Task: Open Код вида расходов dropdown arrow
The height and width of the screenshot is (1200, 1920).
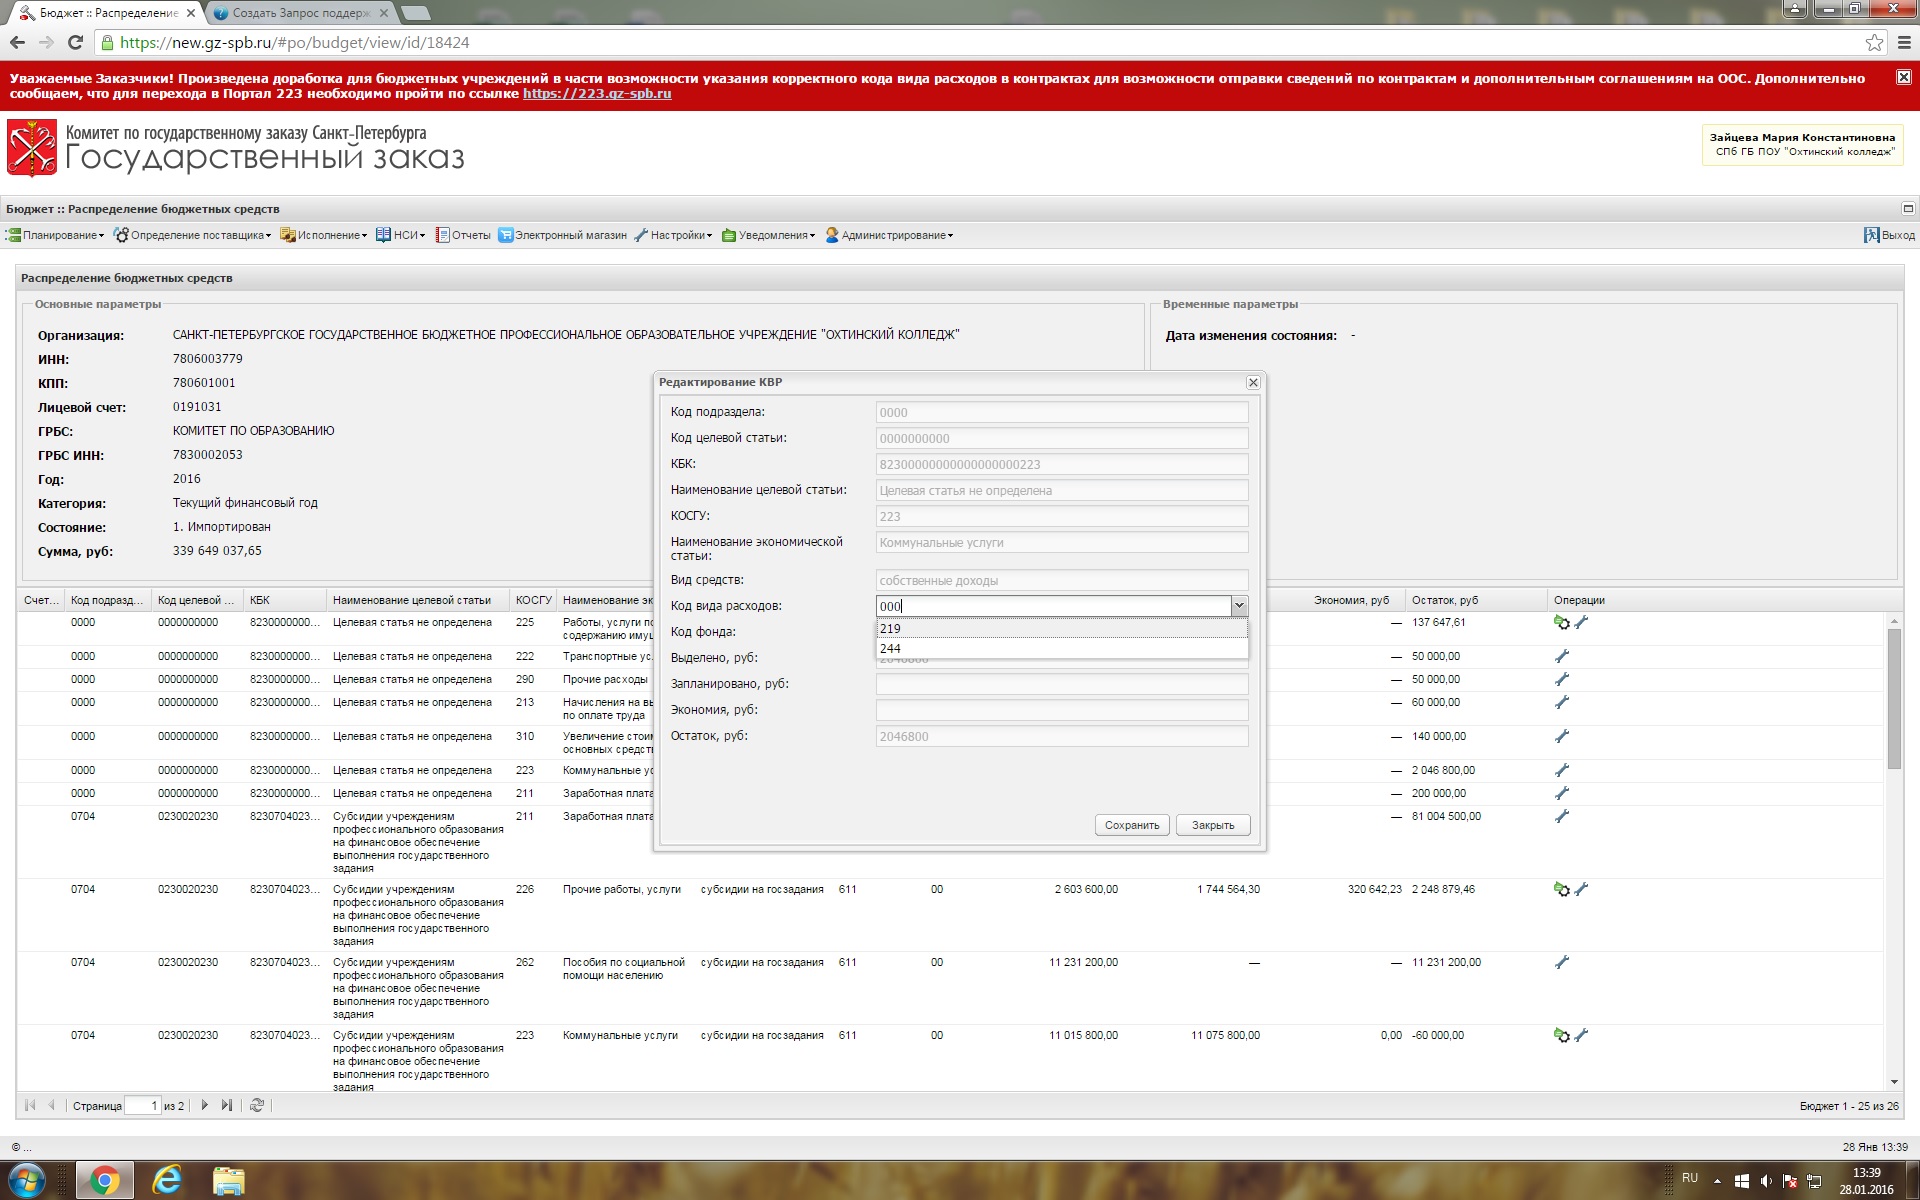Action: click(1239, 606)
